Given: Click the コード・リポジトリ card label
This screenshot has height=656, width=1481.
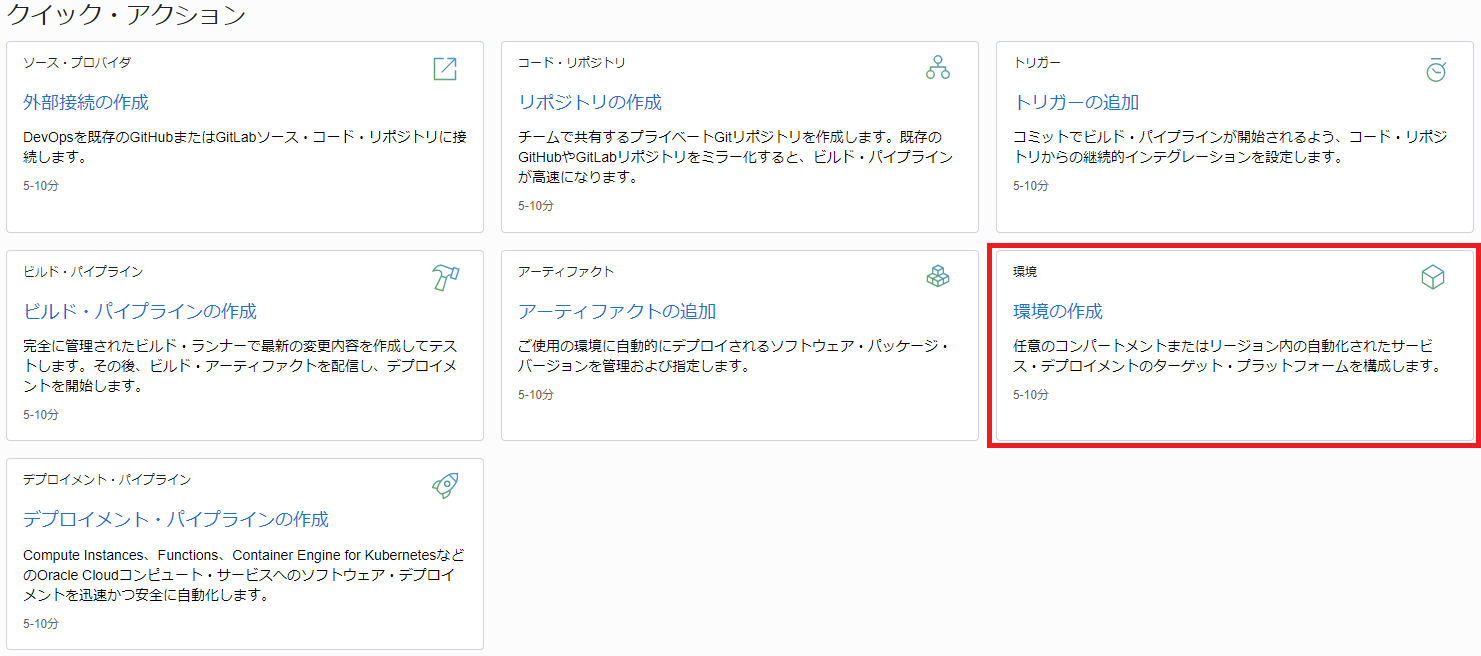Looking at the screenshot, I should click(x=571, y=63).
